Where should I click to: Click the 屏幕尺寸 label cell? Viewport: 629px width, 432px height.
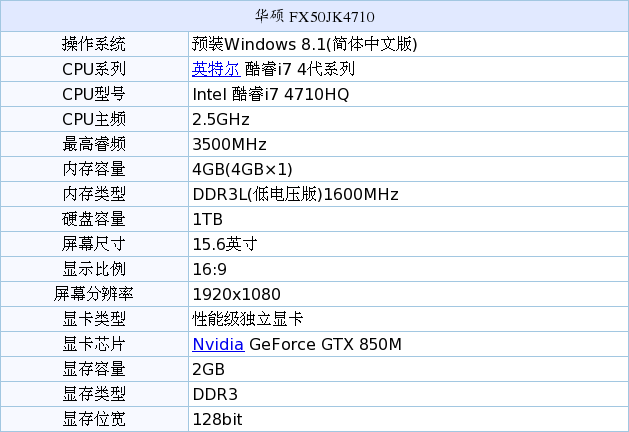[x=94, y=244]
